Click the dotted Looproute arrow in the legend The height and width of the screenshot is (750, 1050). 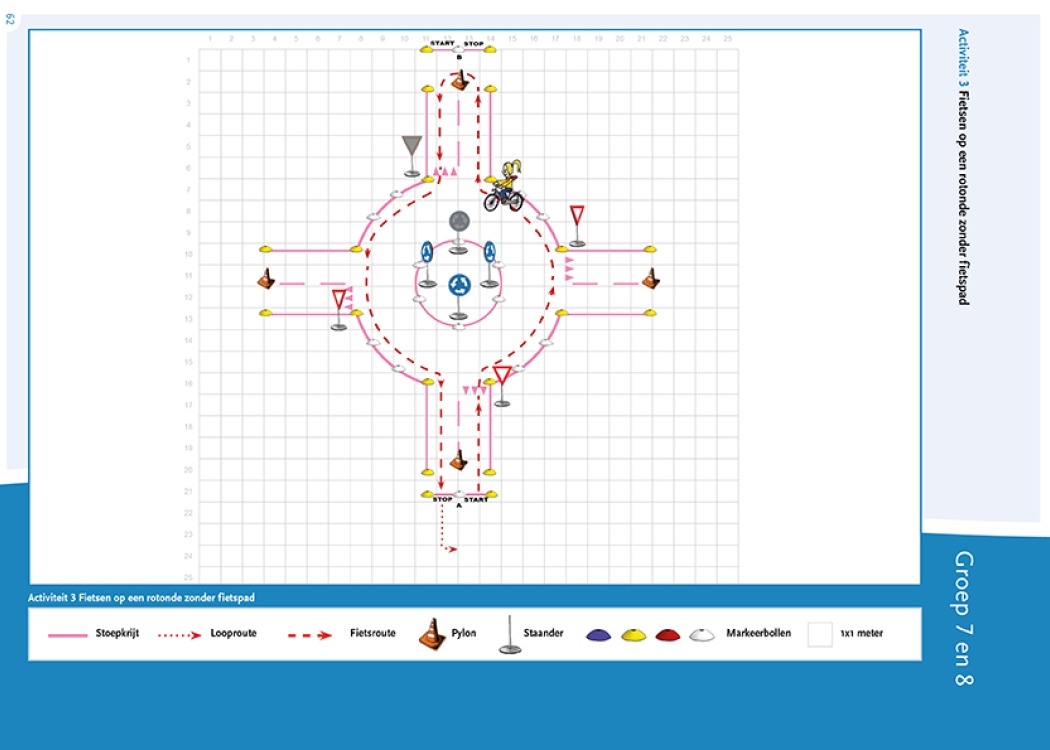pos(179,635)
